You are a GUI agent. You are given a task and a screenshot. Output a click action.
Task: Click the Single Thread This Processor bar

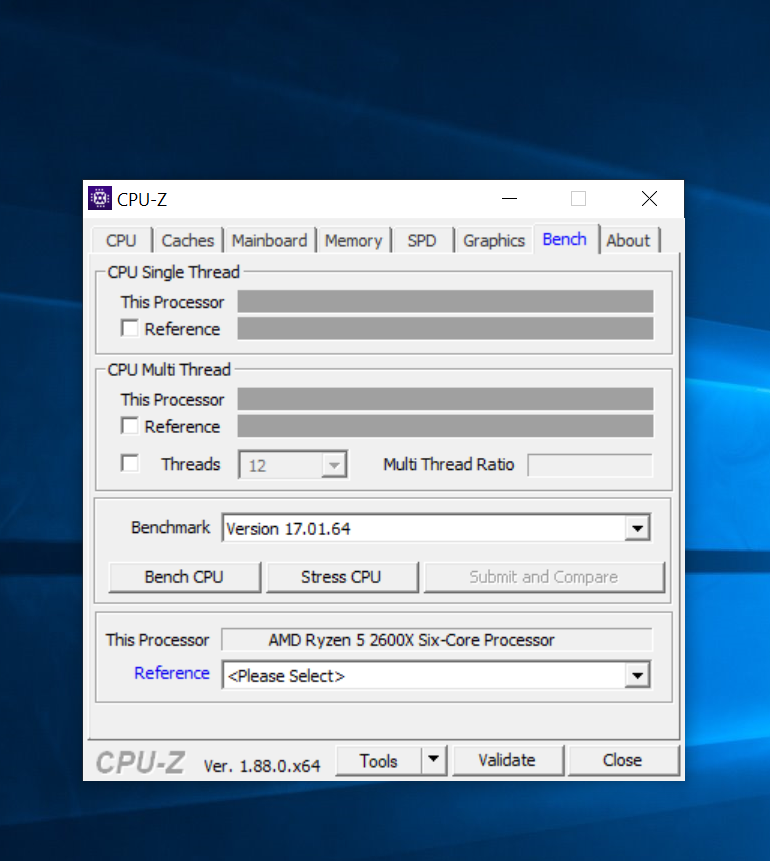[x=445, y=301]
